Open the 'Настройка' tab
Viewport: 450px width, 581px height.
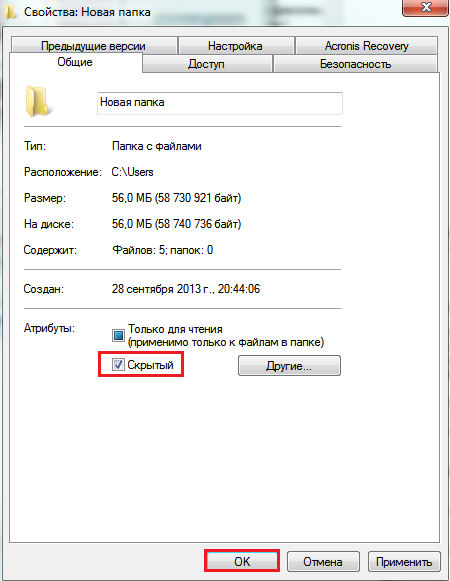click(x=236, y=45)
